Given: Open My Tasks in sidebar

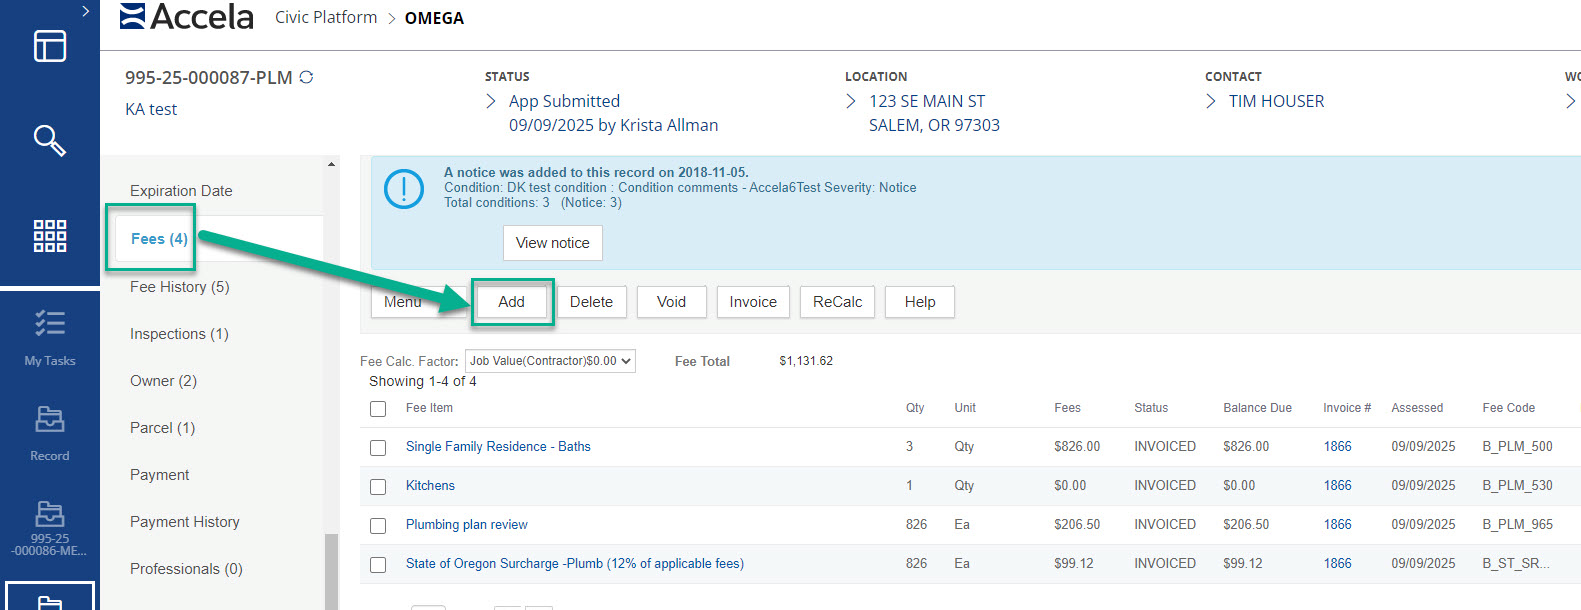Looking at the screenshot, I should click(x=50, y=337).
